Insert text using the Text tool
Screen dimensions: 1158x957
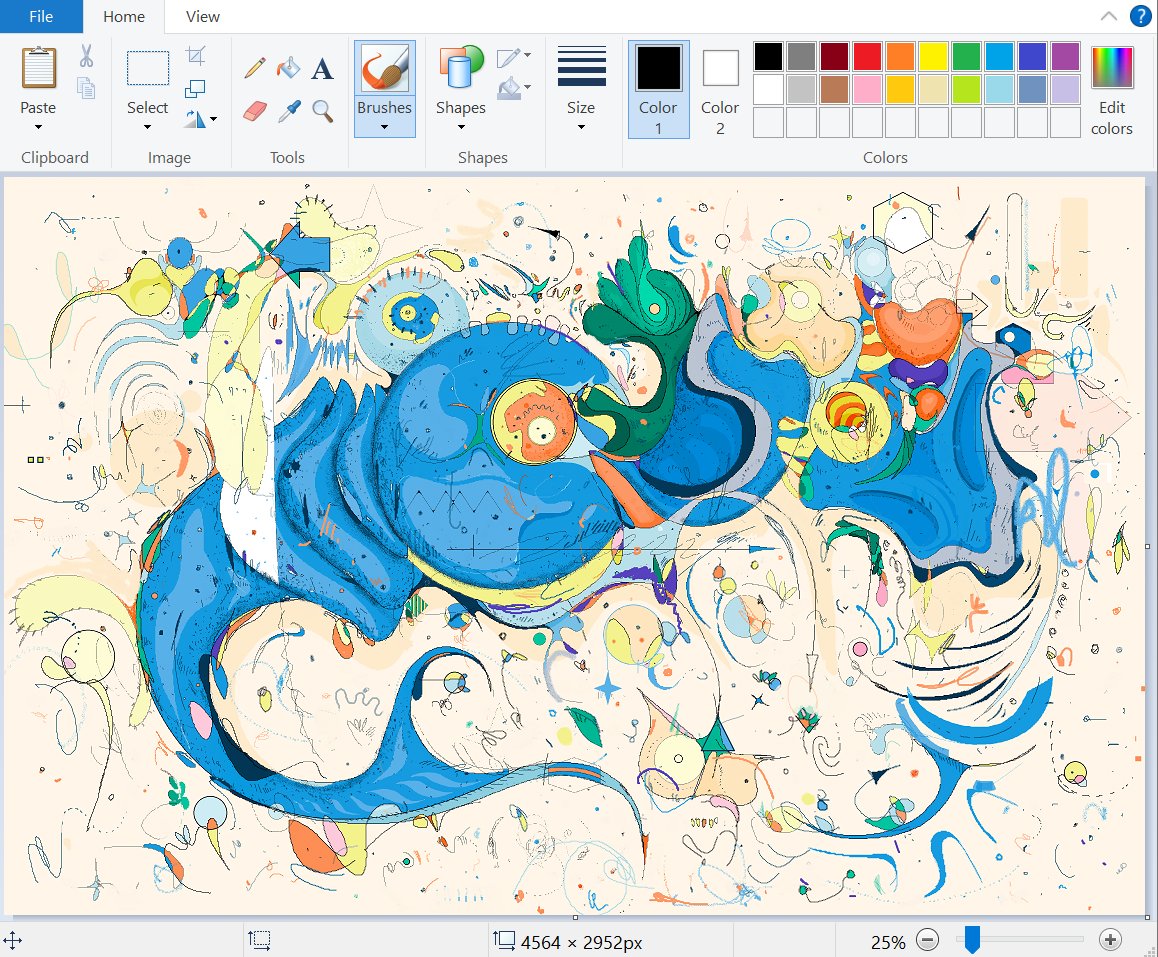pyautogui.click(x=321, y=68)
